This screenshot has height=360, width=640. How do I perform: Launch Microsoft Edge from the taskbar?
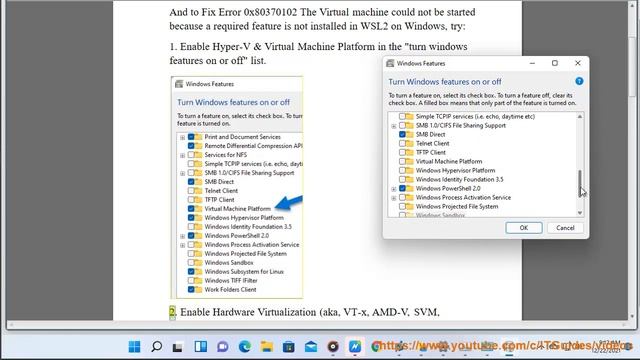[244, 347]
